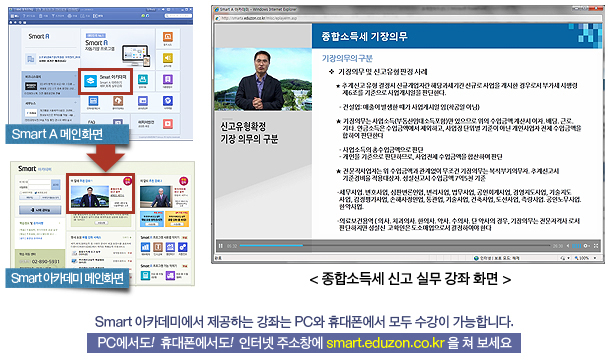Click the light blue promo banner on Smart 아카데미
612x361 pixels.
(x=152, y=219)
